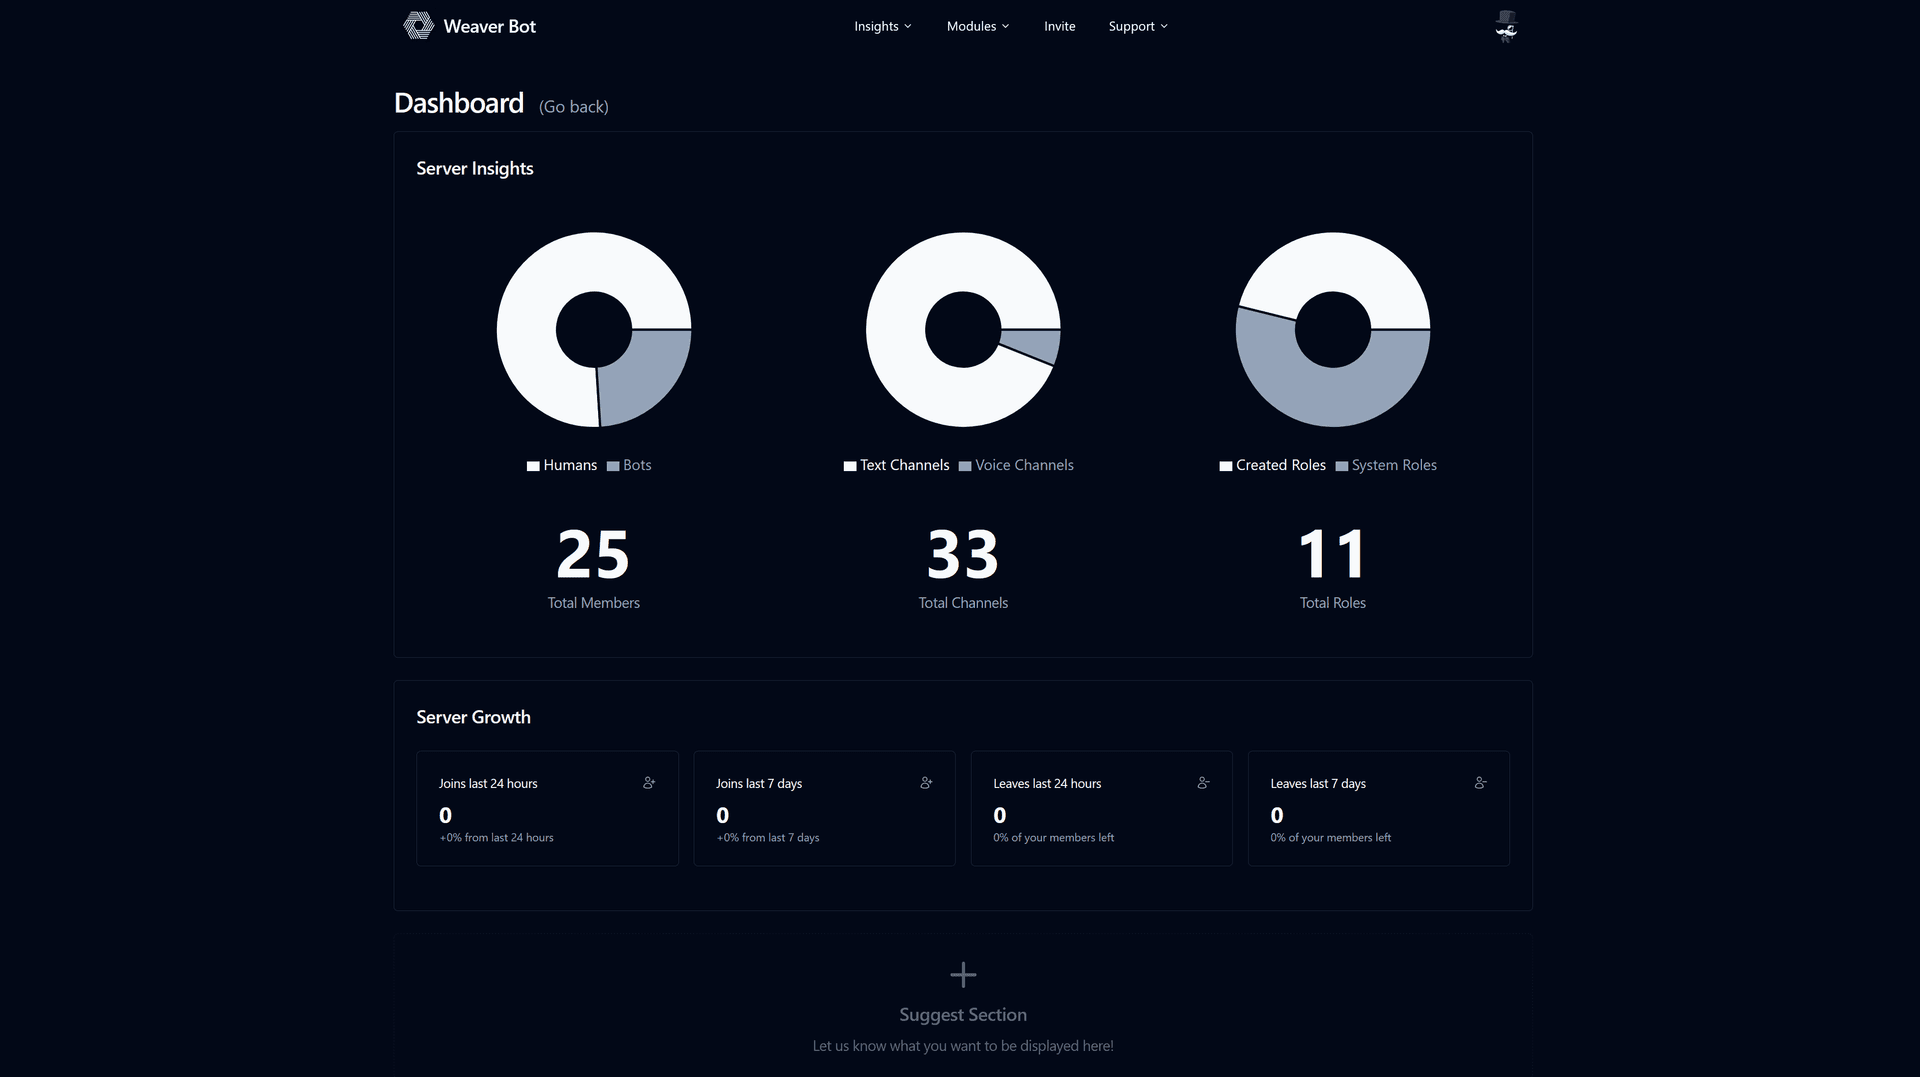
Task: Click the plus icon above Suggest Section
Action: click(962, 974)
